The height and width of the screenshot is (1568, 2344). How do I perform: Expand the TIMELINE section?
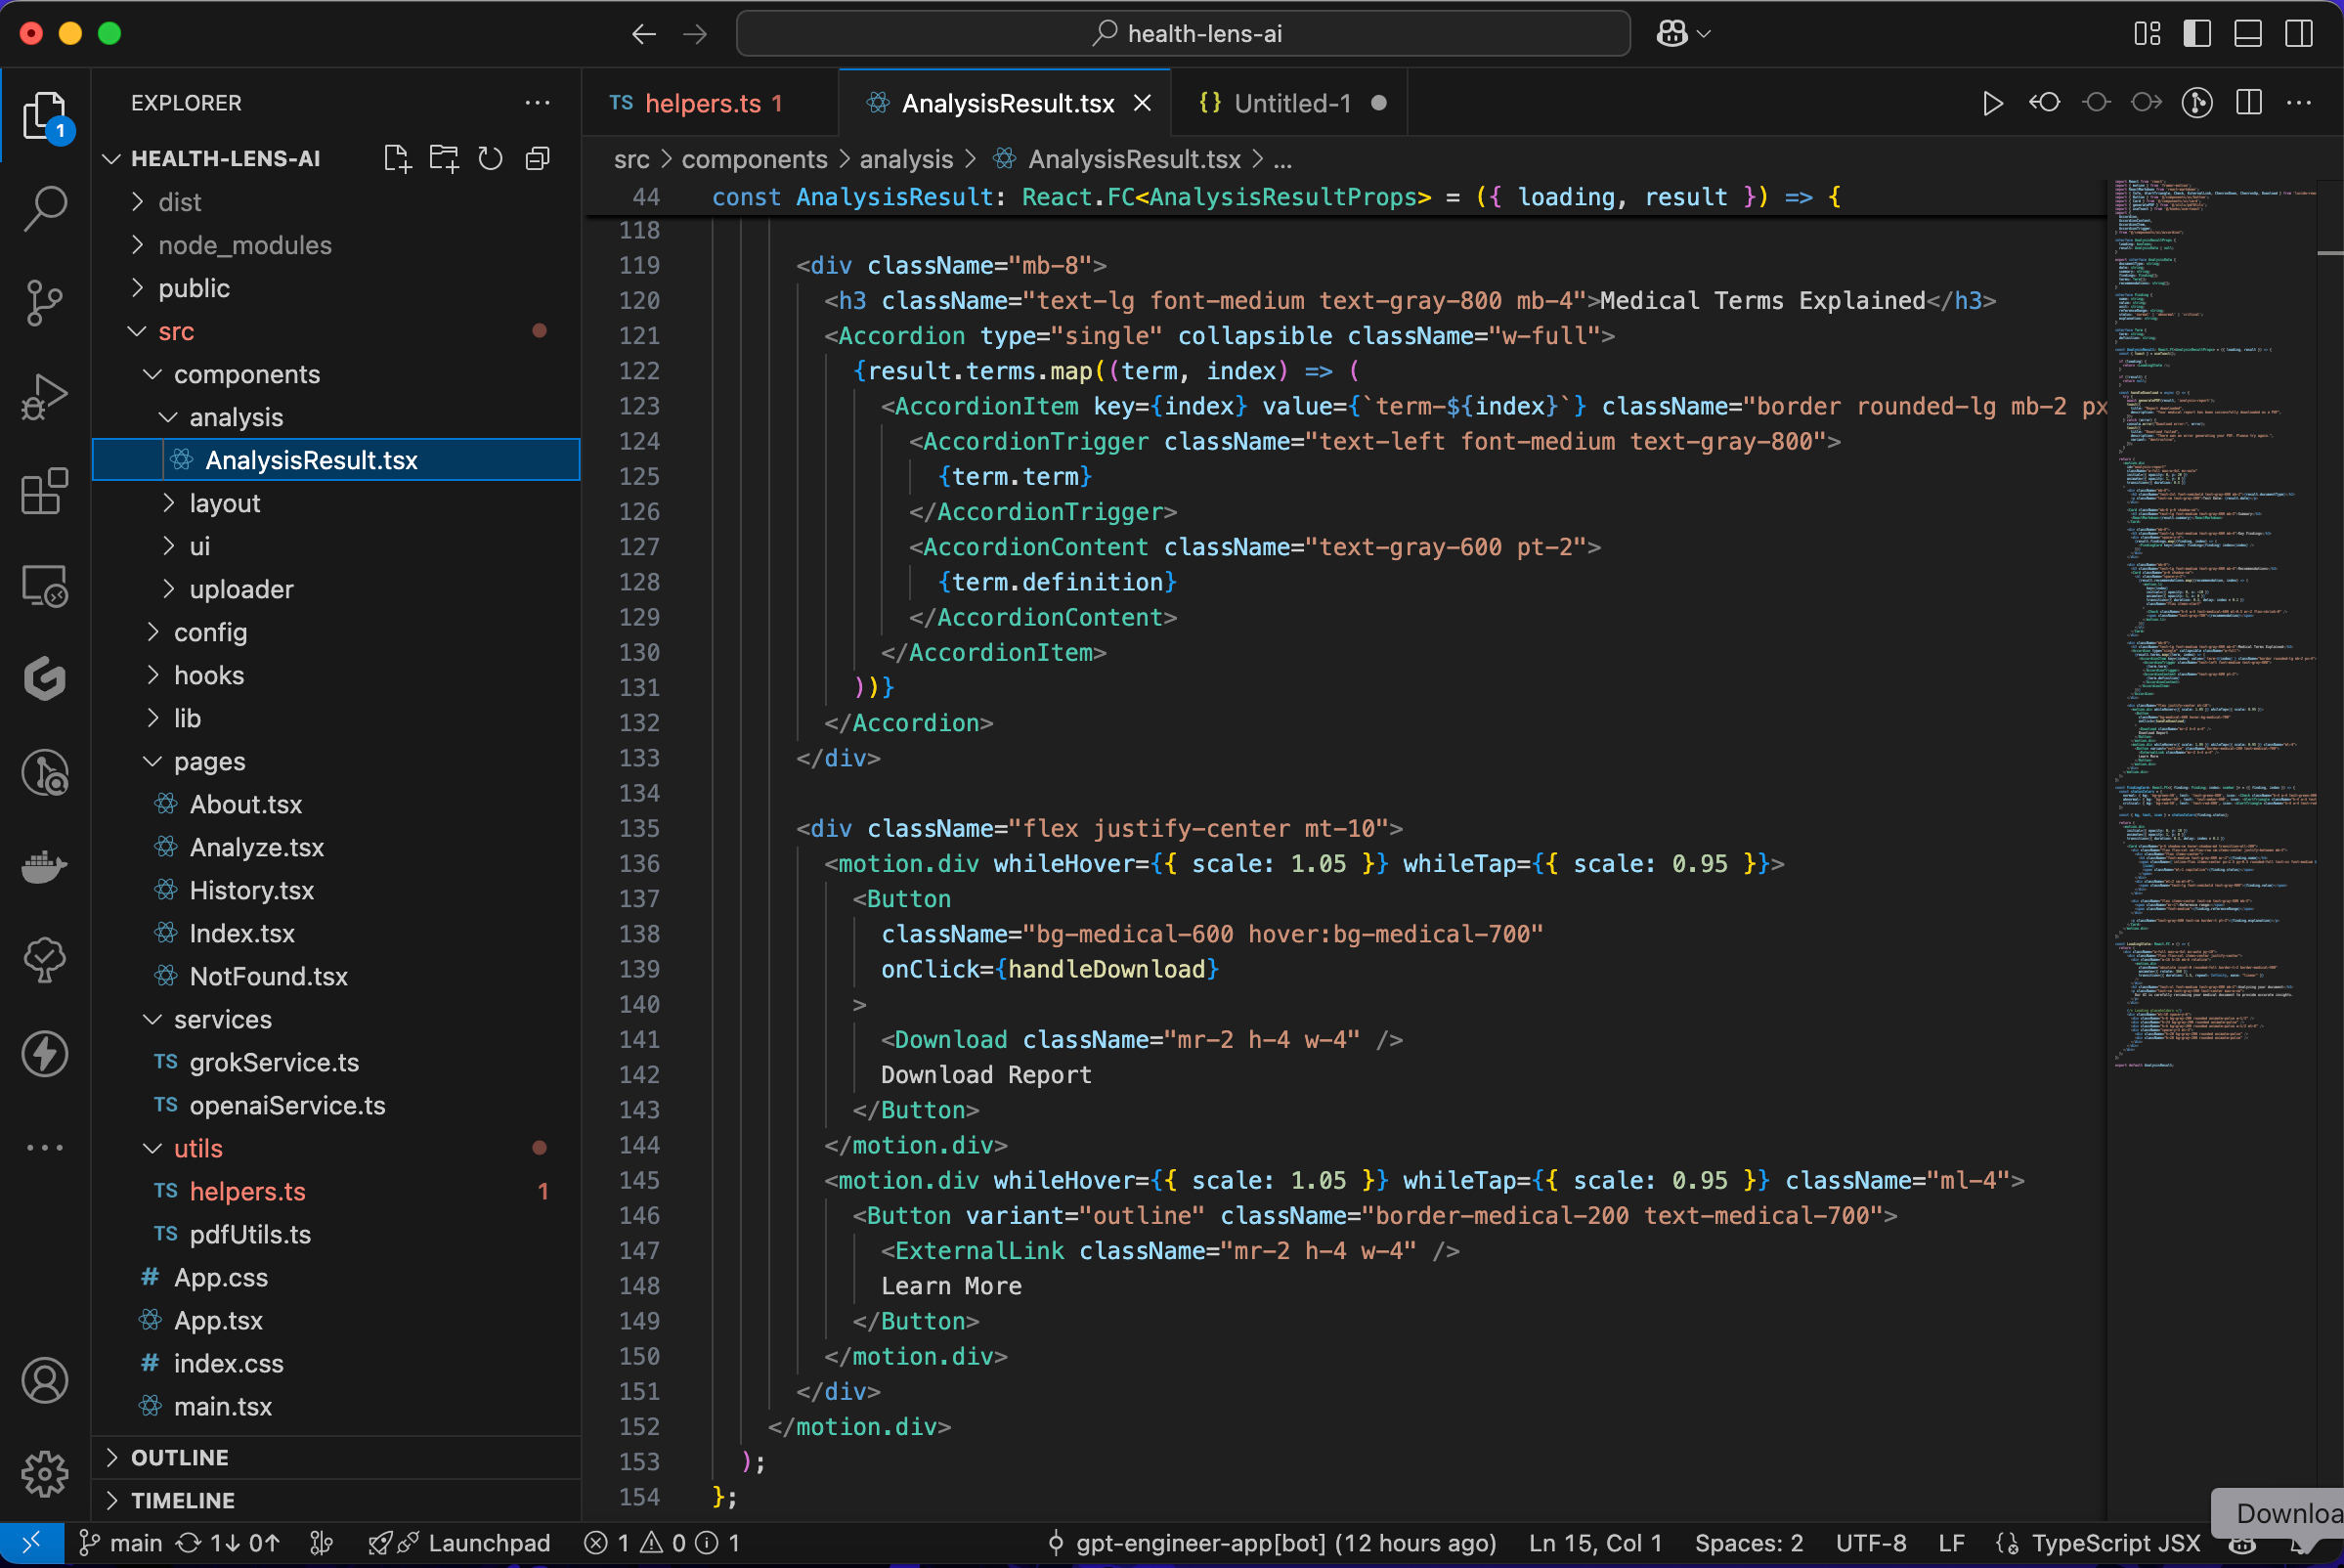tap(337, 1500)
